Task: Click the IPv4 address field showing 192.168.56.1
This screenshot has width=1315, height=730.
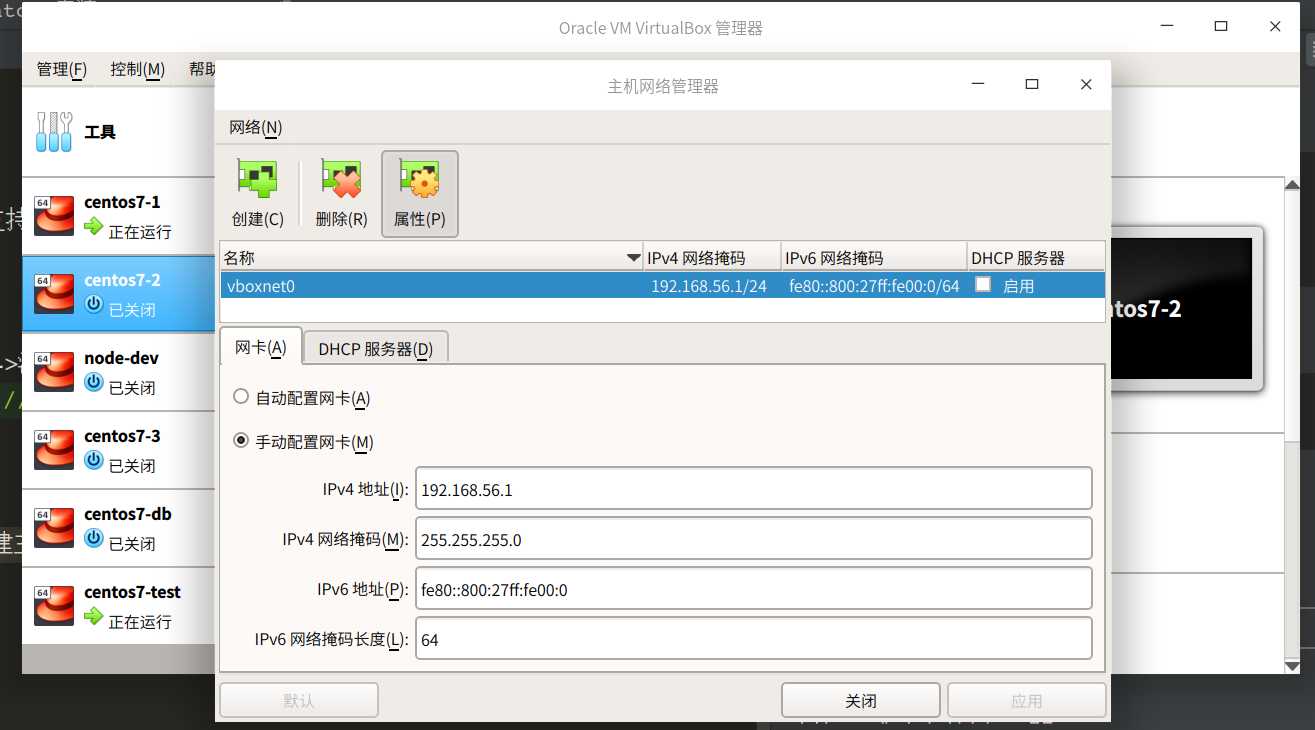Action: coord(754,489)
